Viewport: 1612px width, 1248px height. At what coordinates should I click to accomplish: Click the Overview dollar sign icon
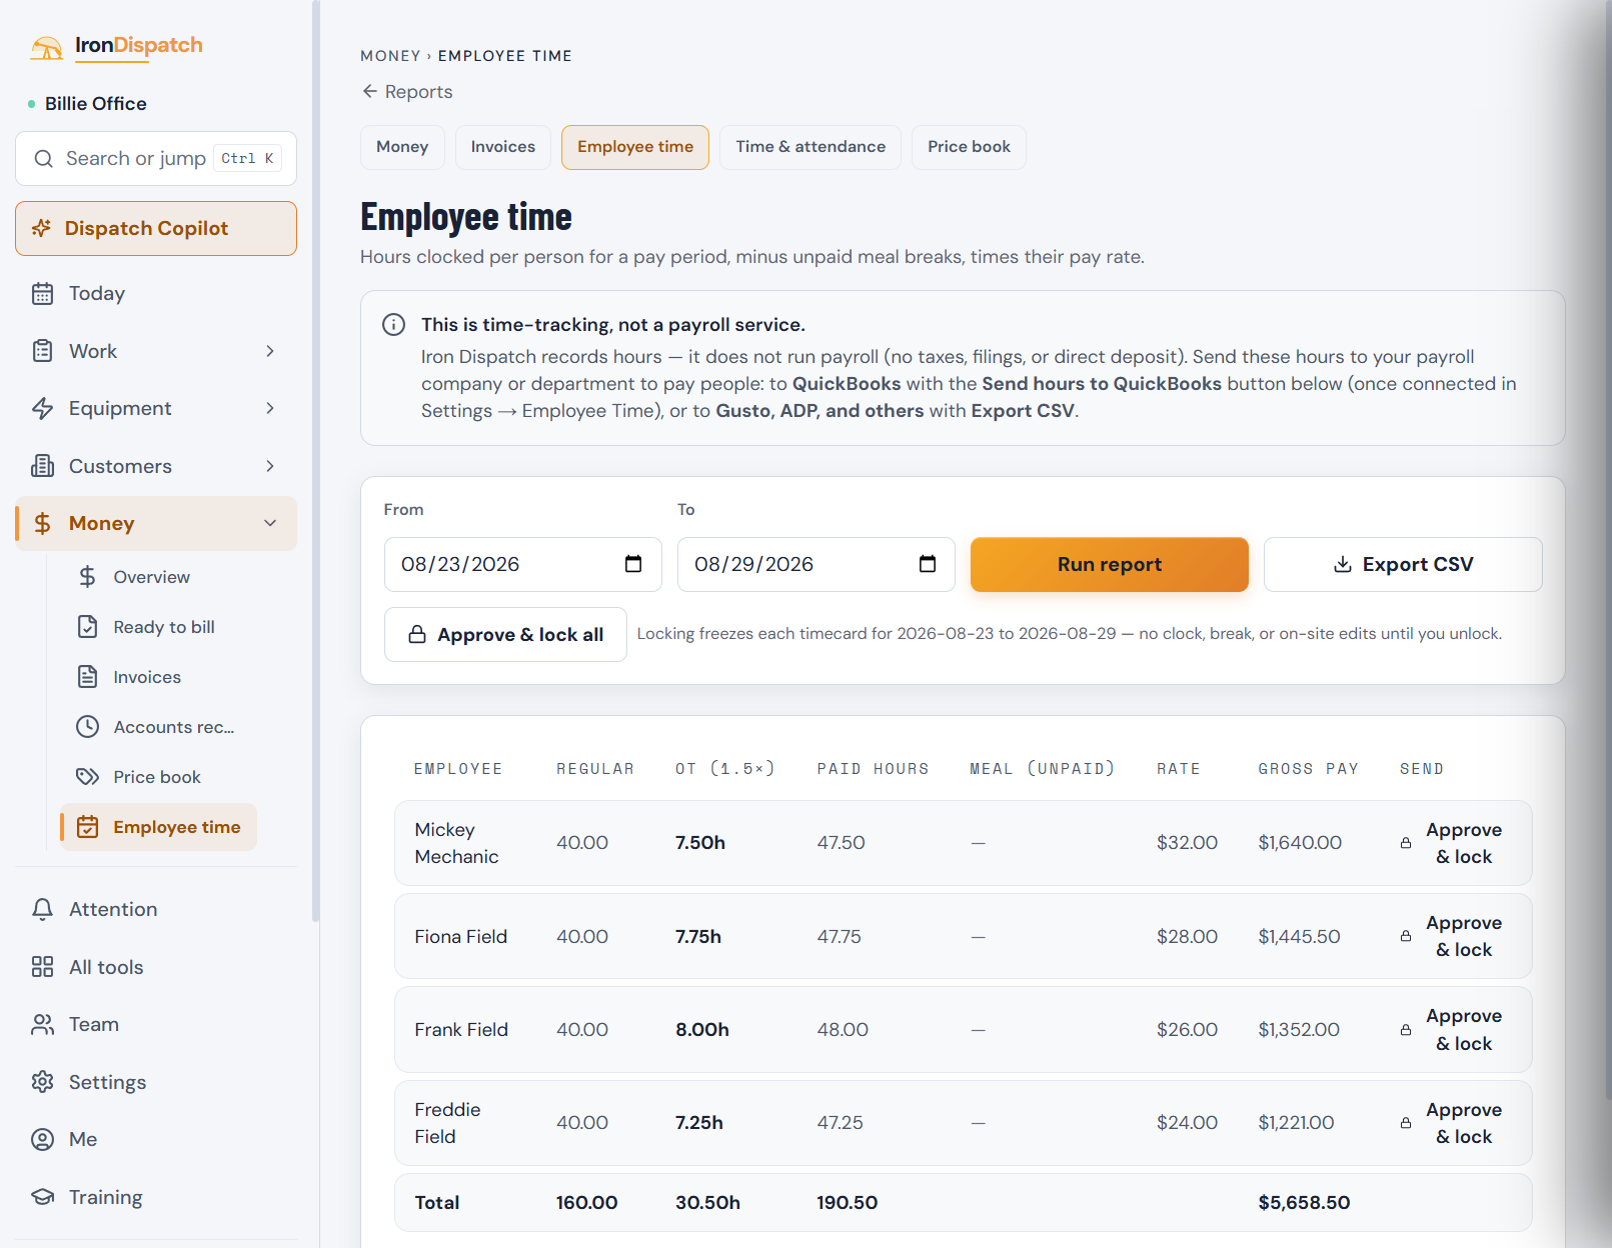88,577
